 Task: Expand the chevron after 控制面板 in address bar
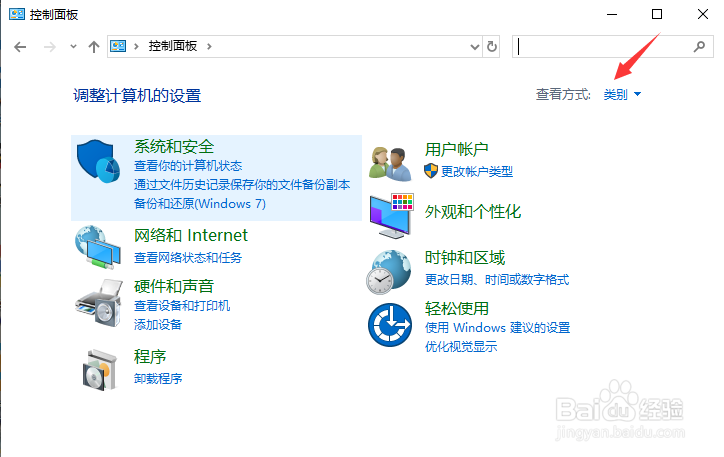point(209,46)
